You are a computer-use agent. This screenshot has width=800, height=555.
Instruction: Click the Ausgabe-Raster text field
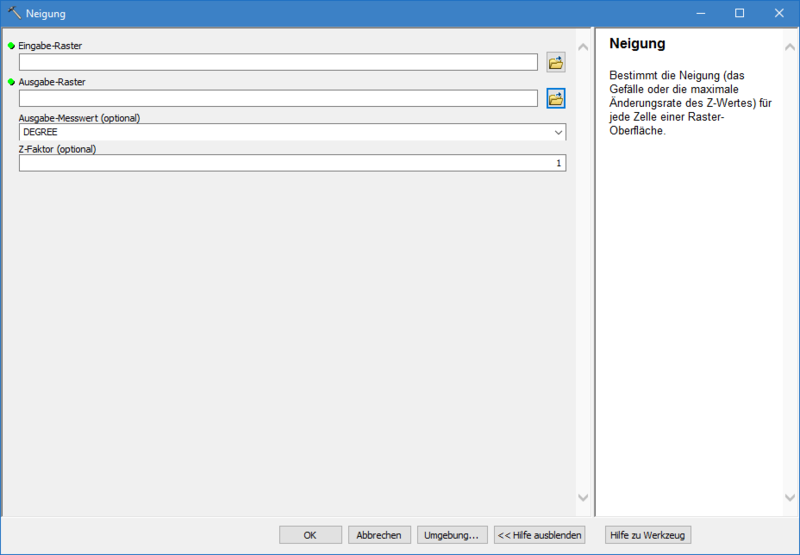pos(278,98)
